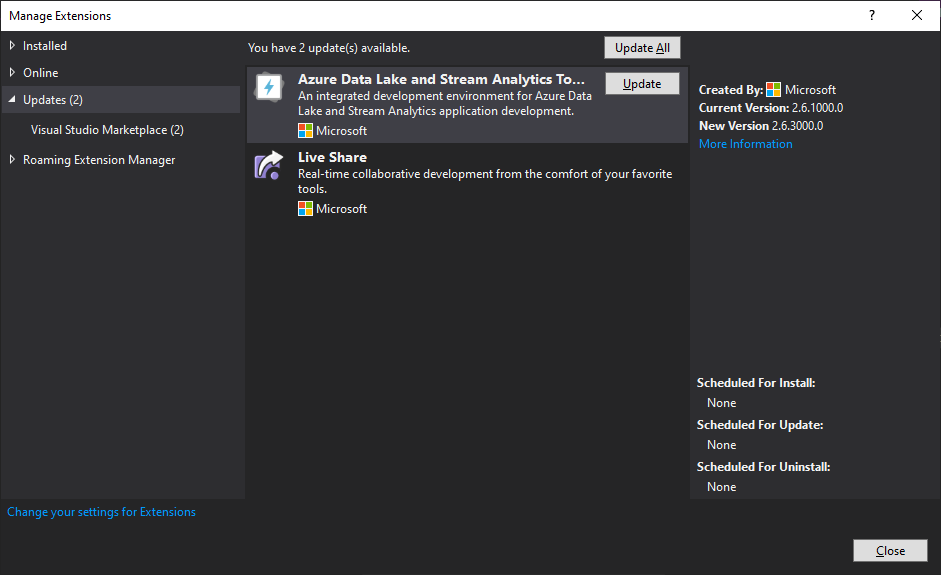The width and height of the screenshot is (941, 575).
Task: Expand the Roaming Extension Manager node
Action: pyautogui.click(x=12, y=160)
